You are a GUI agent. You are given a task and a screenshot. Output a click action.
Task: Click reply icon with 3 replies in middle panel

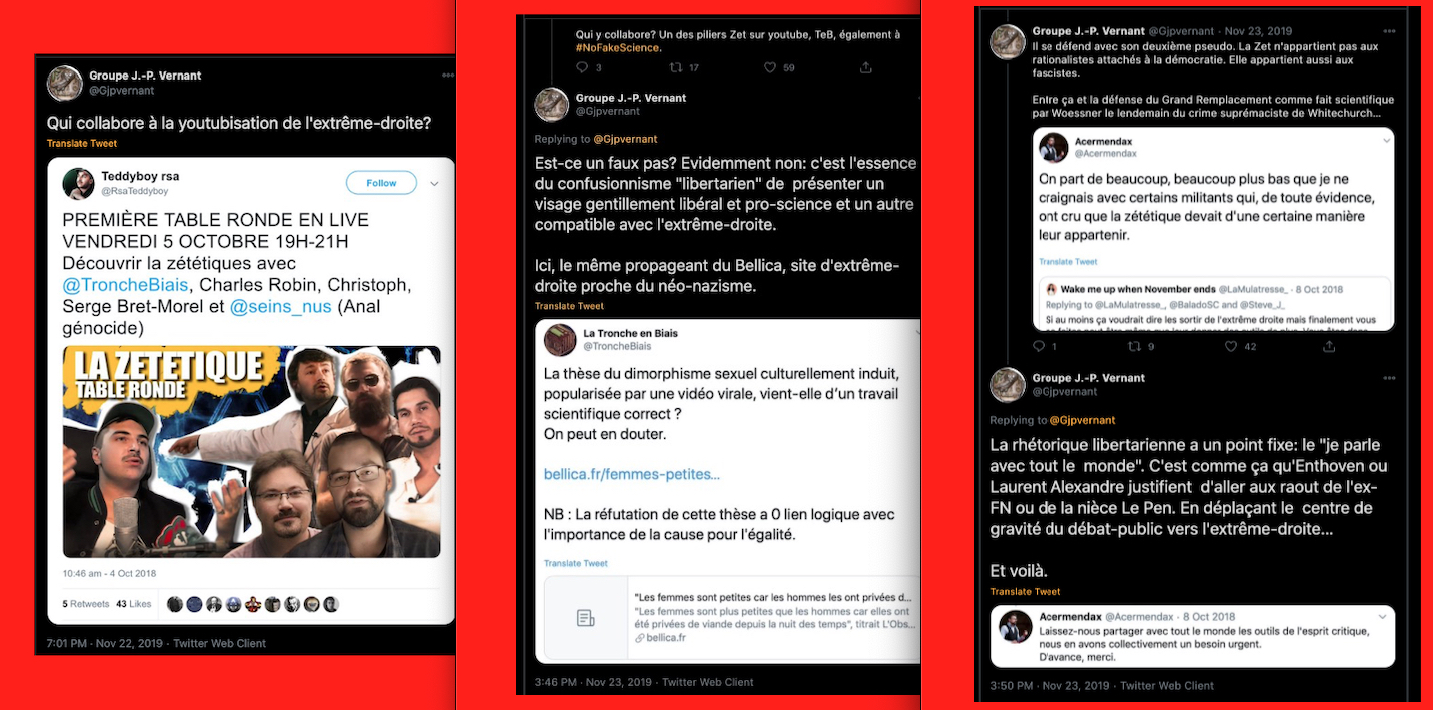582,67
